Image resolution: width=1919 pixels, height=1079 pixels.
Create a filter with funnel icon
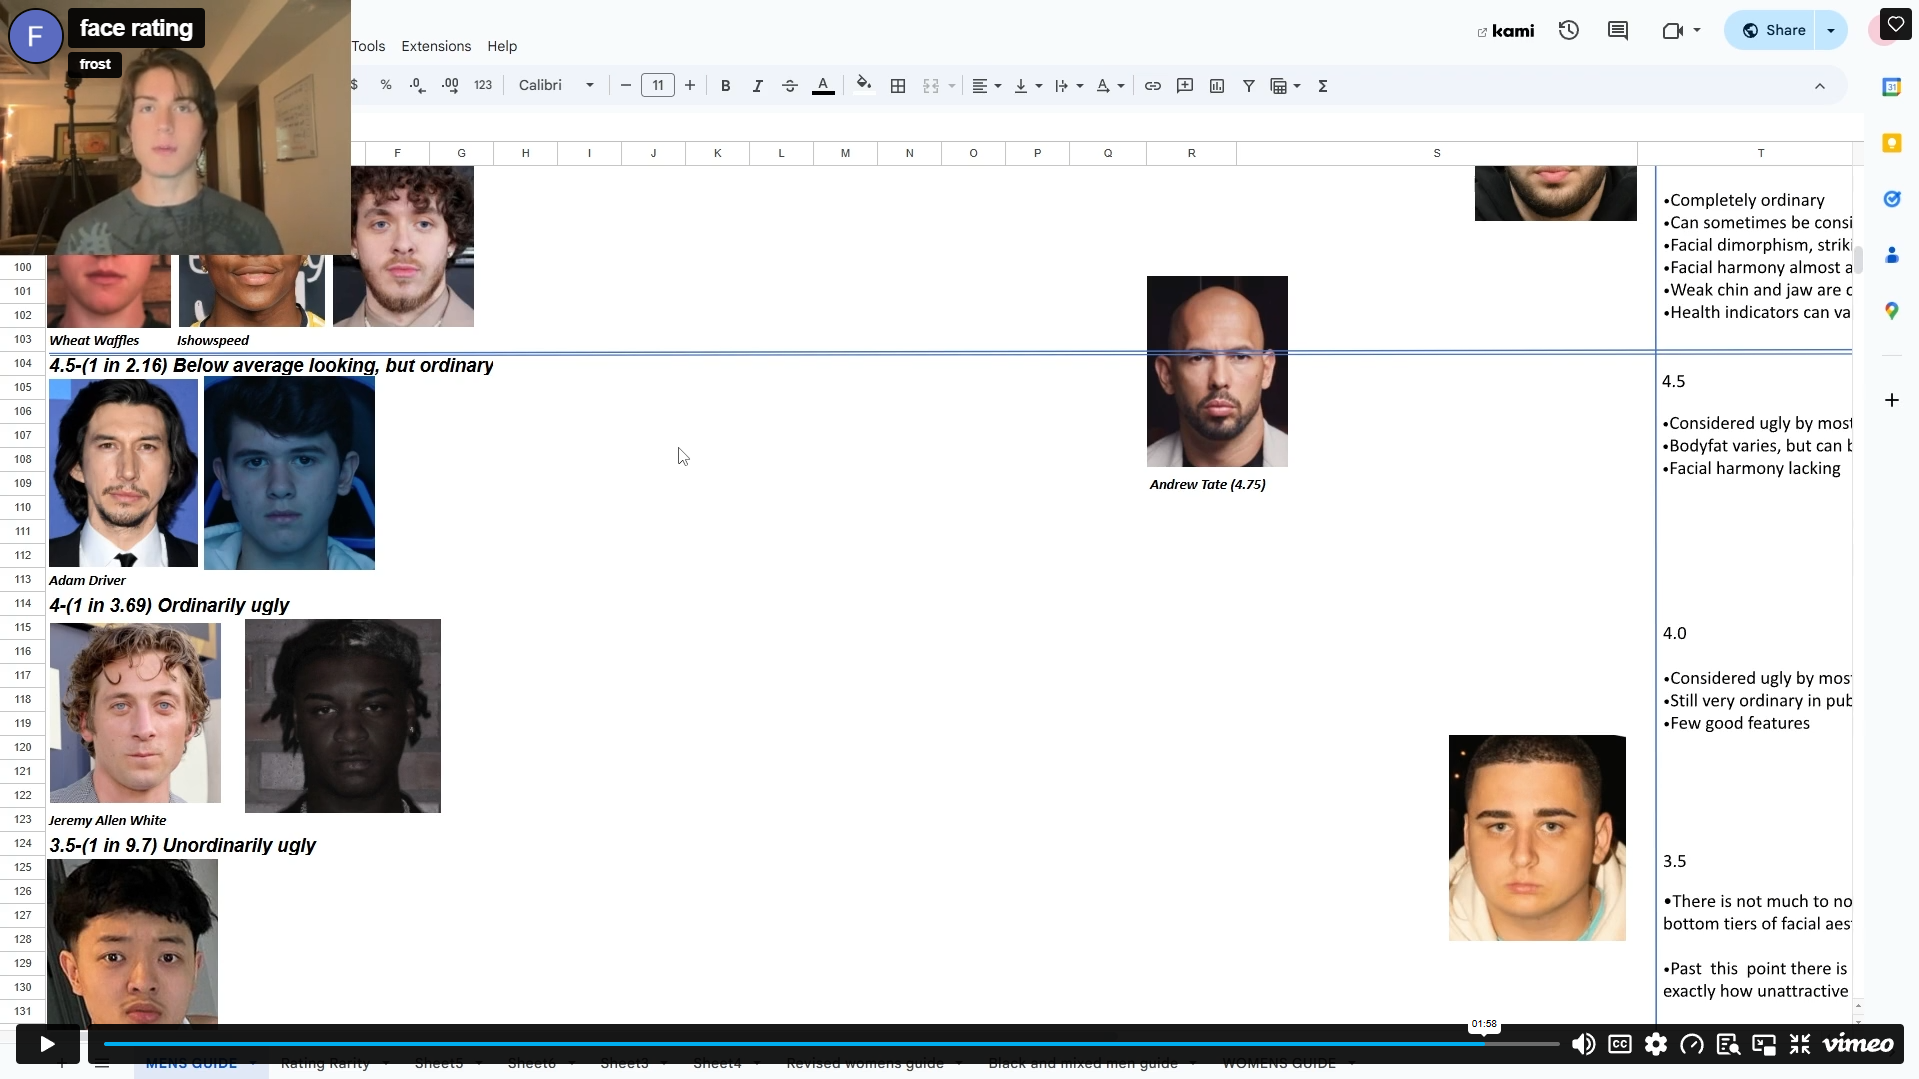point(1249,86)
